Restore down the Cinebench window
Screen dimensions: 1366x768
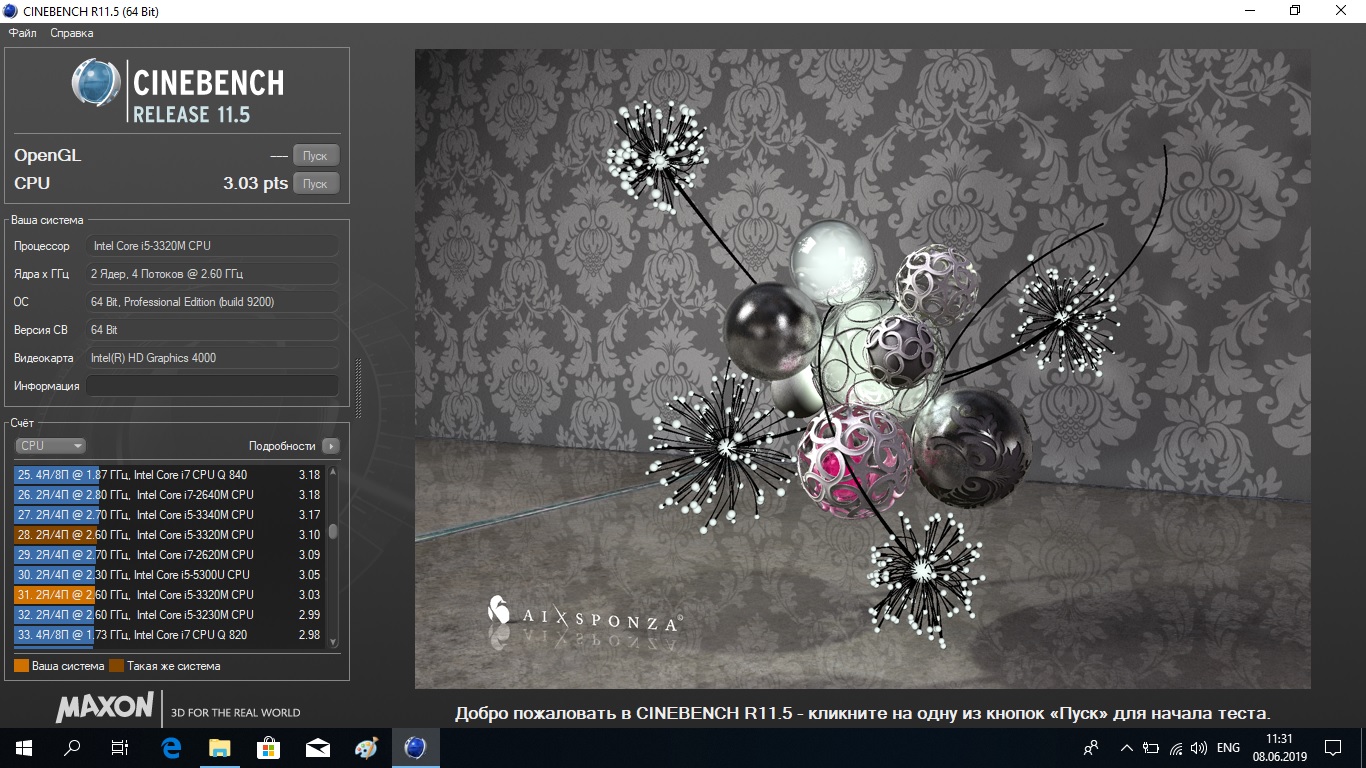click(x=1296, y=11)
